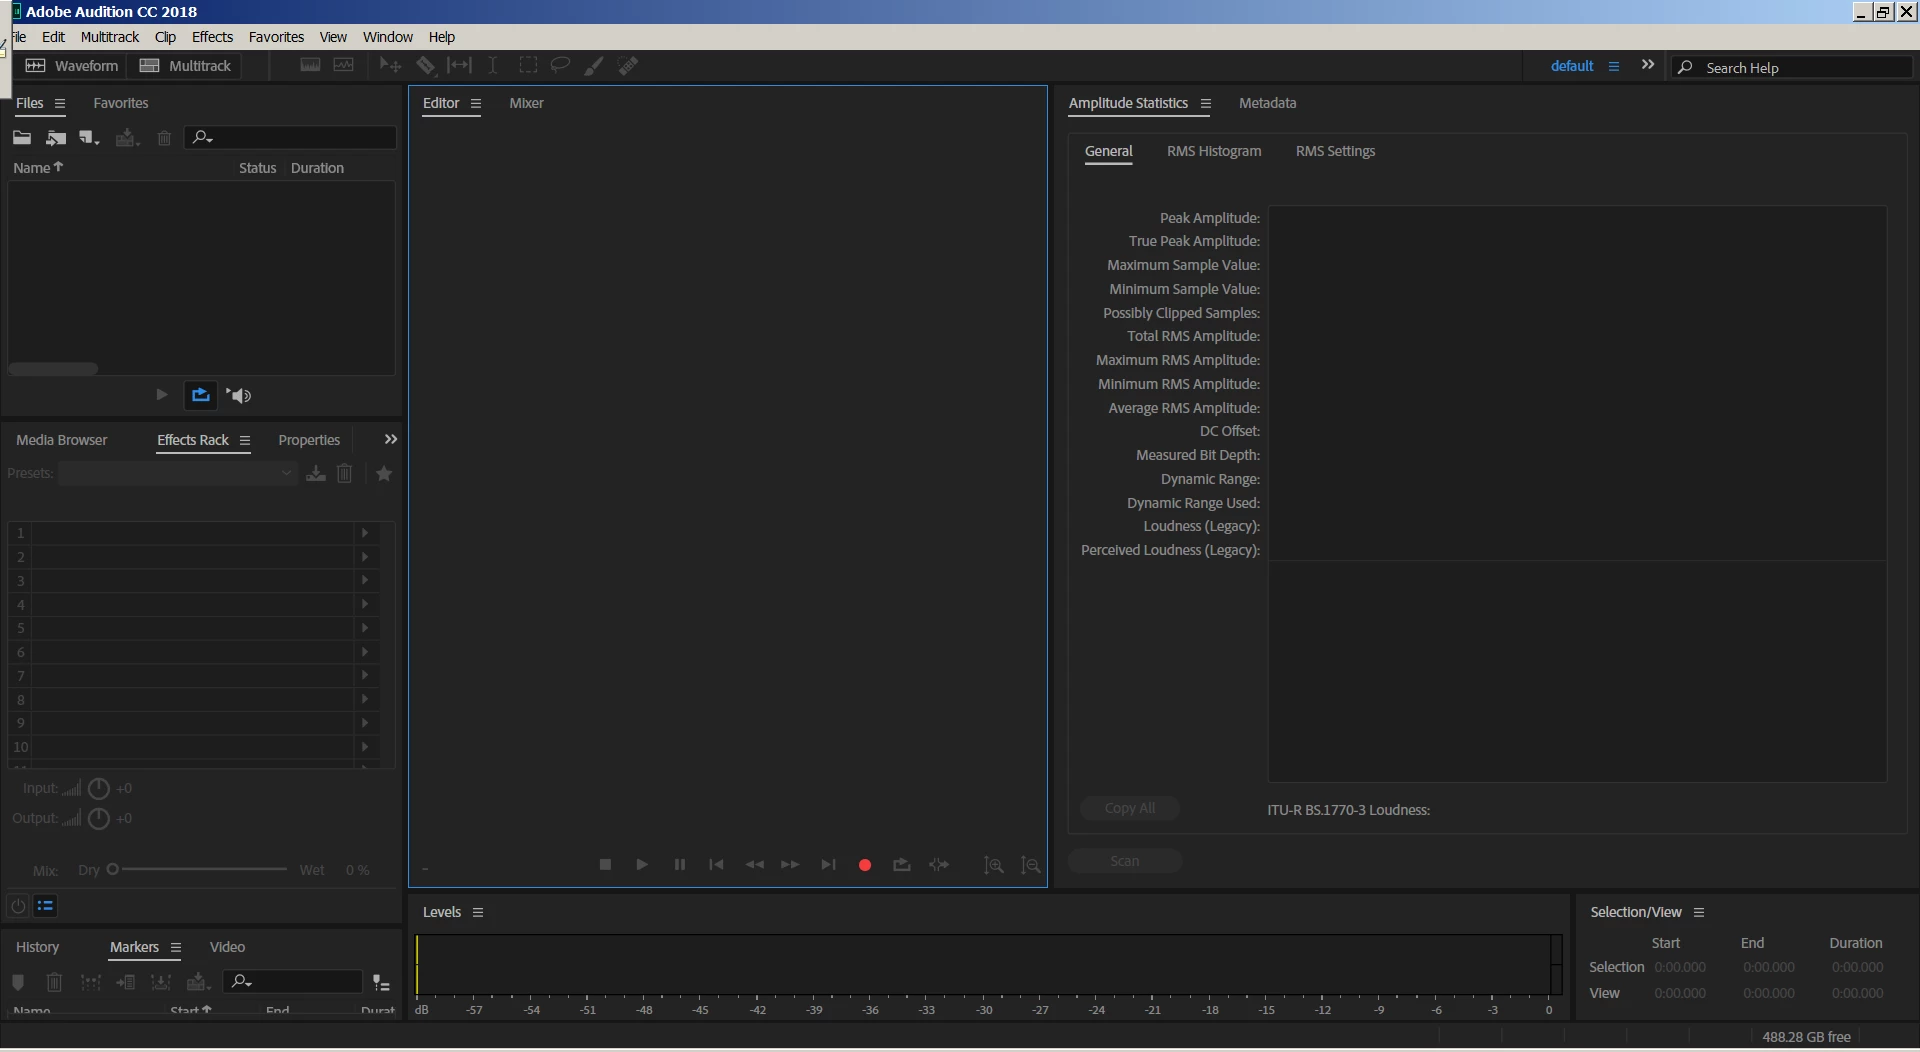Switch to the Metadata panel tab
This screenshot has width=1920, height=1052.
[x=1267, y=103]
